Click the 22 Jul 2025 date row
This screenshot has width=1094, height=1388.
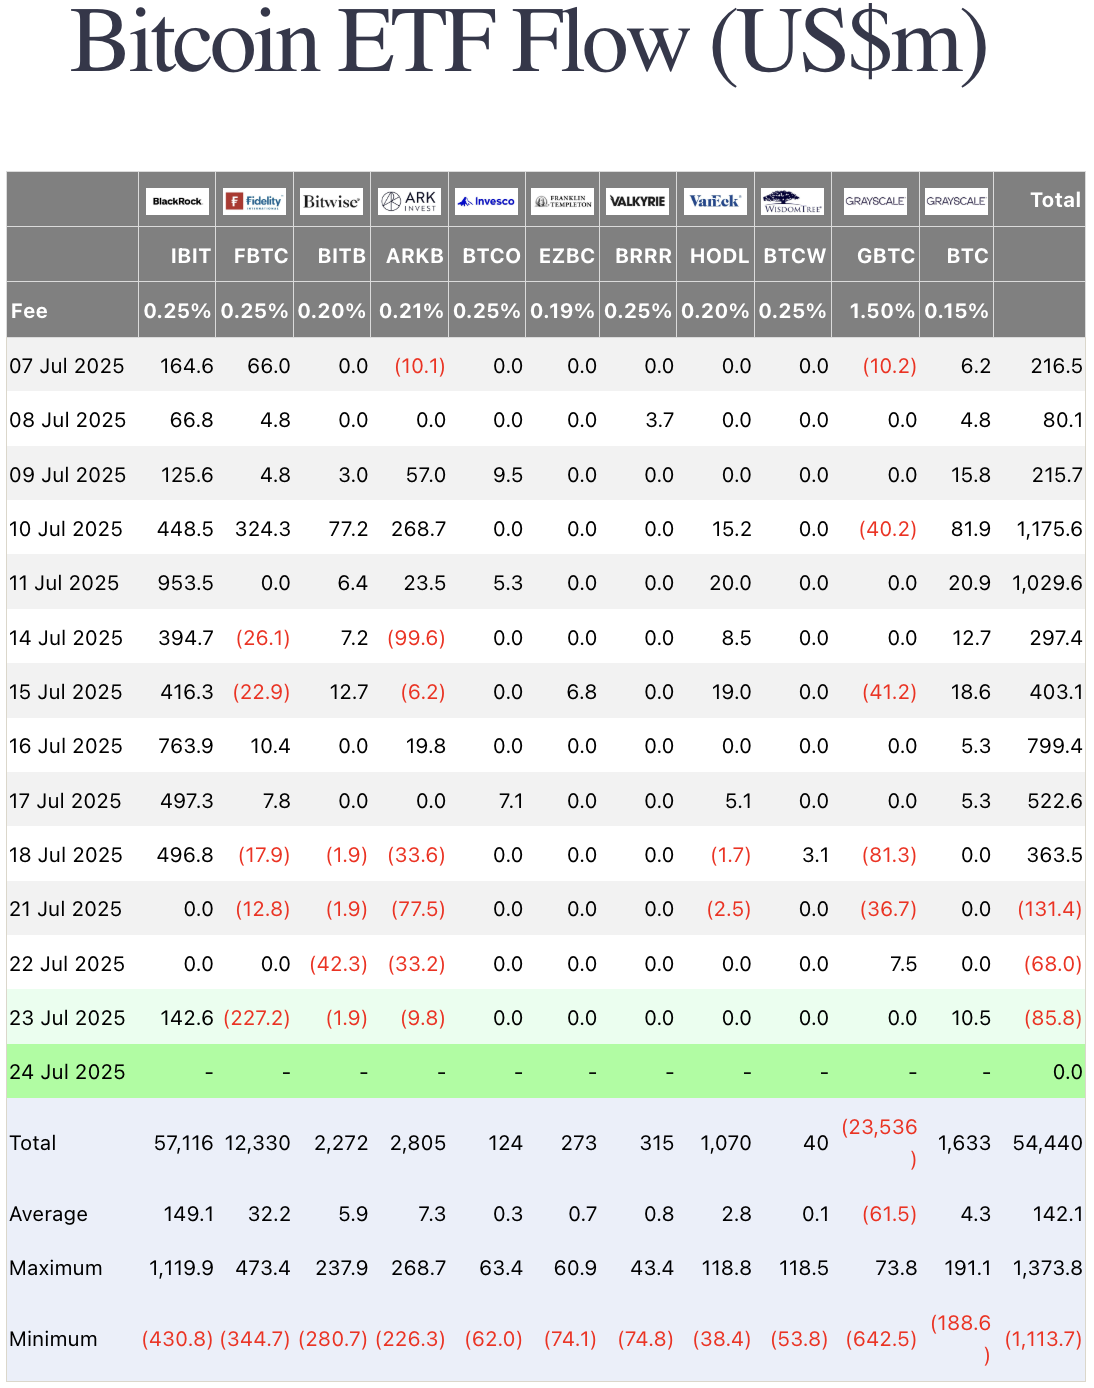click(67, 964)
